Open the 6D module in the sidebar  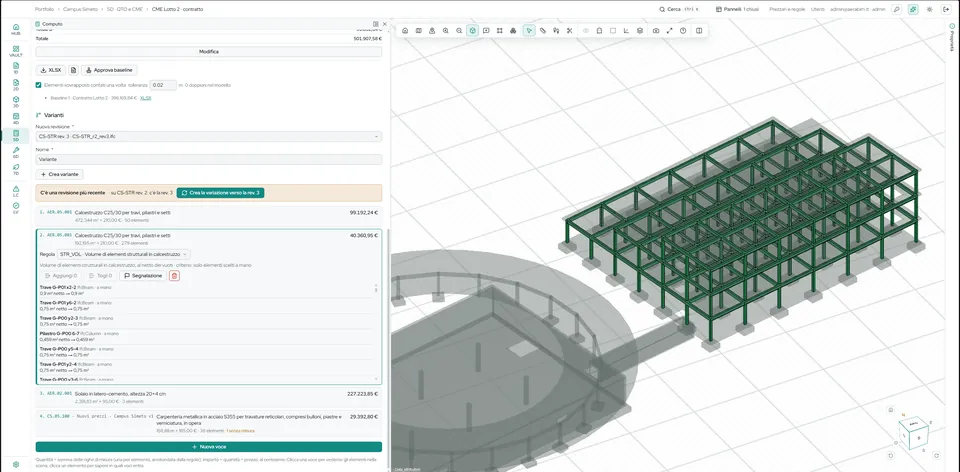(16, 152)
